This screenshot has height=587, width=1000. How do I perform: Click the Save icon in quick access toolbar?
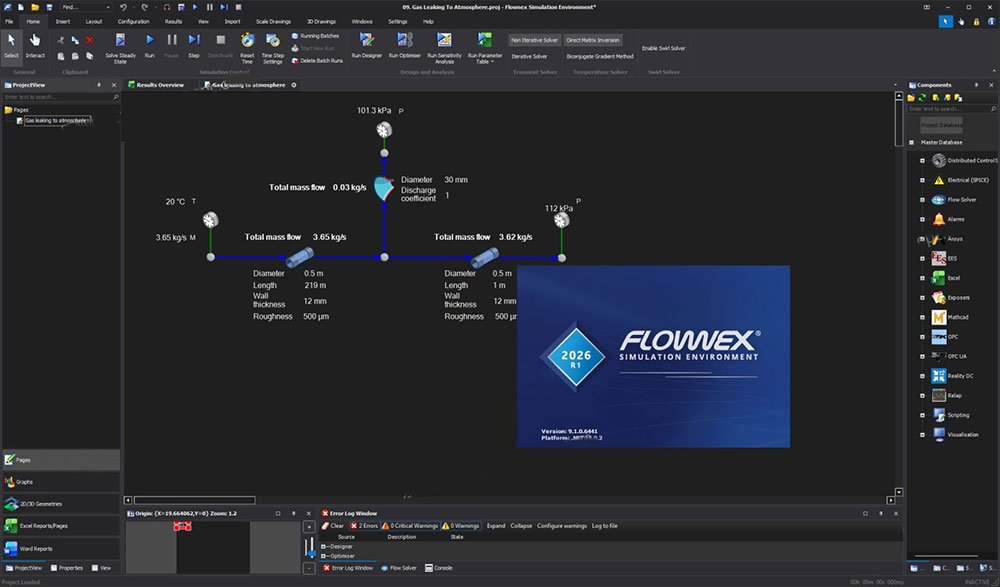pos(49,7)
